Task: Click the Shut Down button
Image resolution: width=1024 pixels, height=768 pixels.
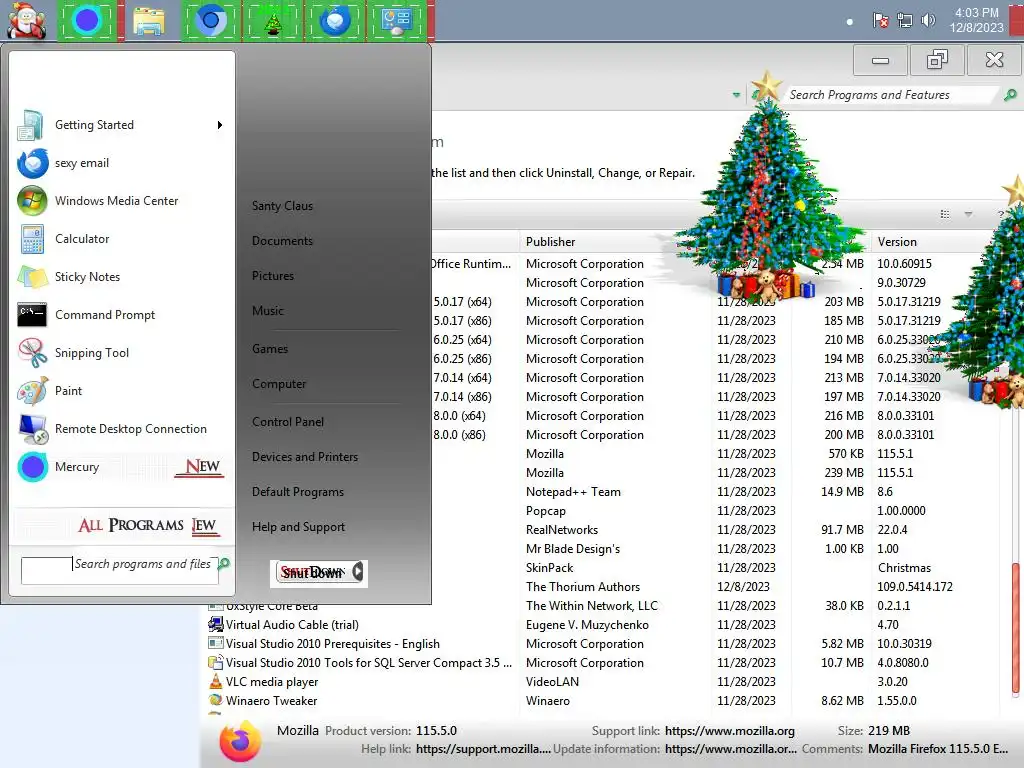Action: tap(312, 573)
